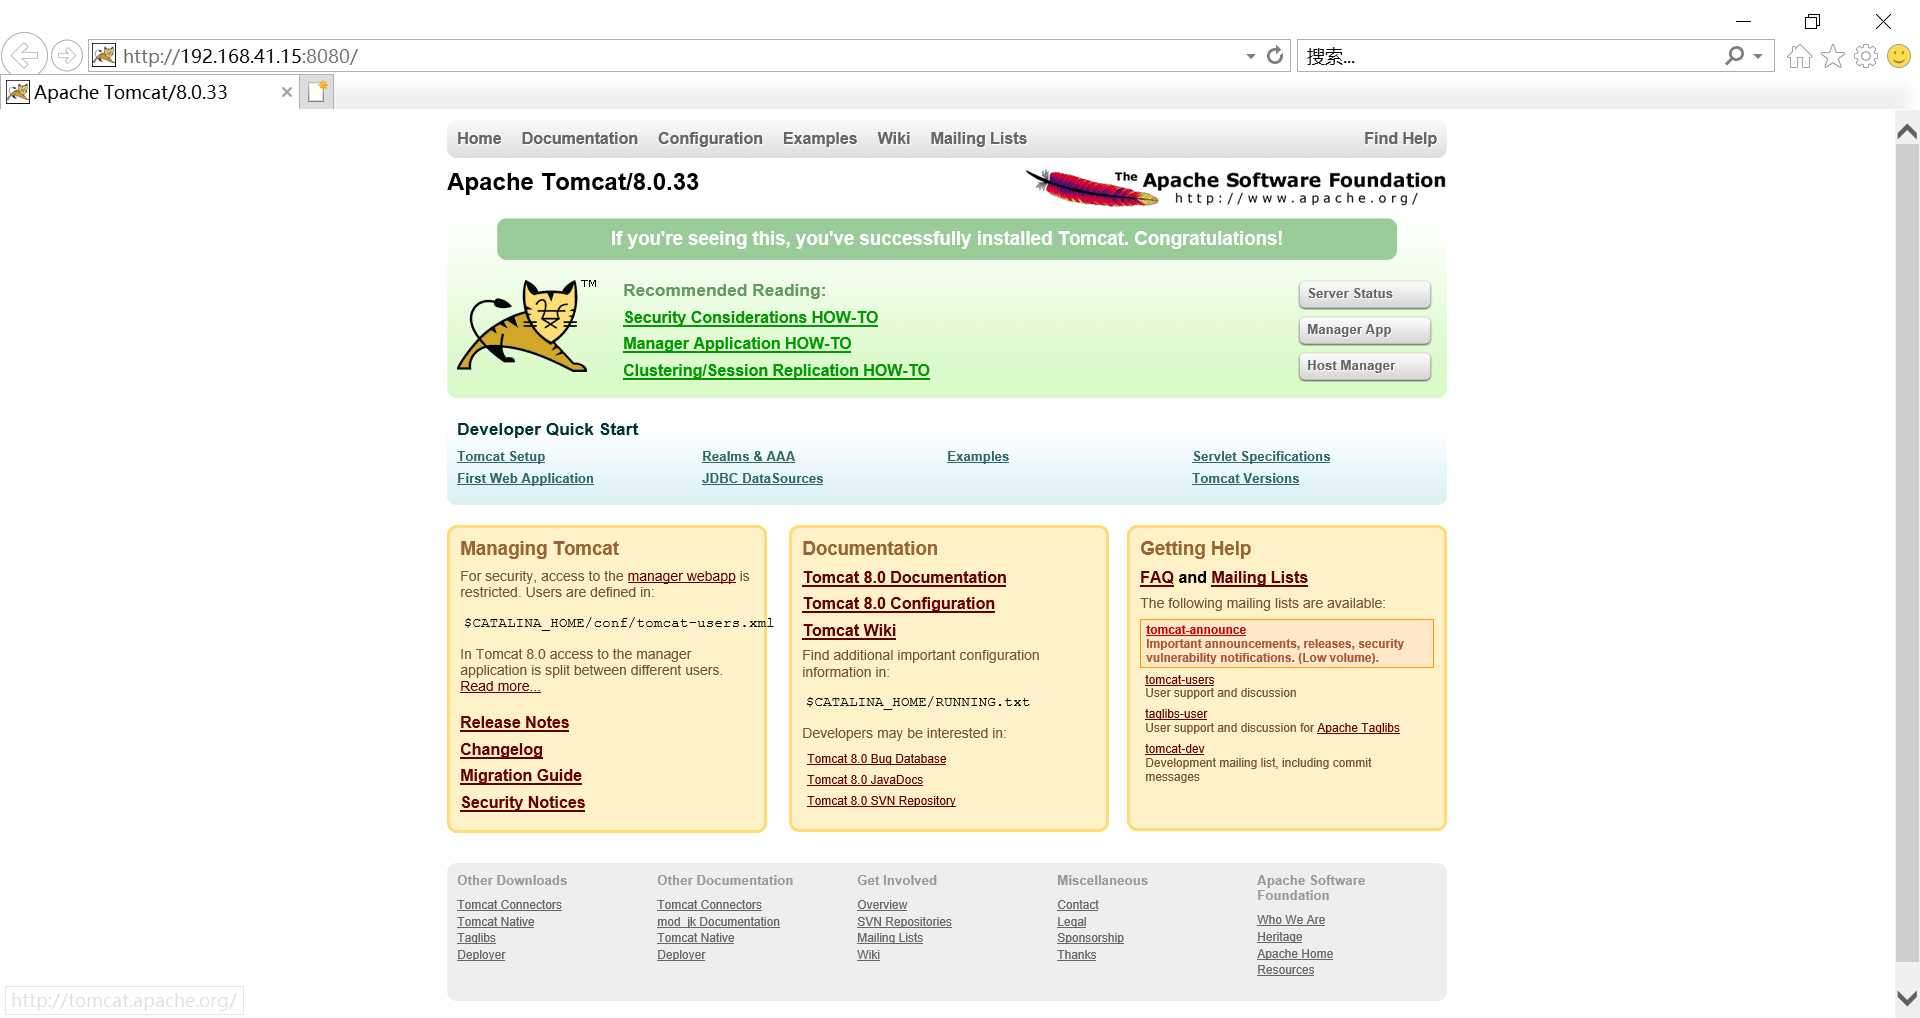Screen dimensions: 1920x1018
Task: Open Wiki in the navigation bar
Action: 893,138
